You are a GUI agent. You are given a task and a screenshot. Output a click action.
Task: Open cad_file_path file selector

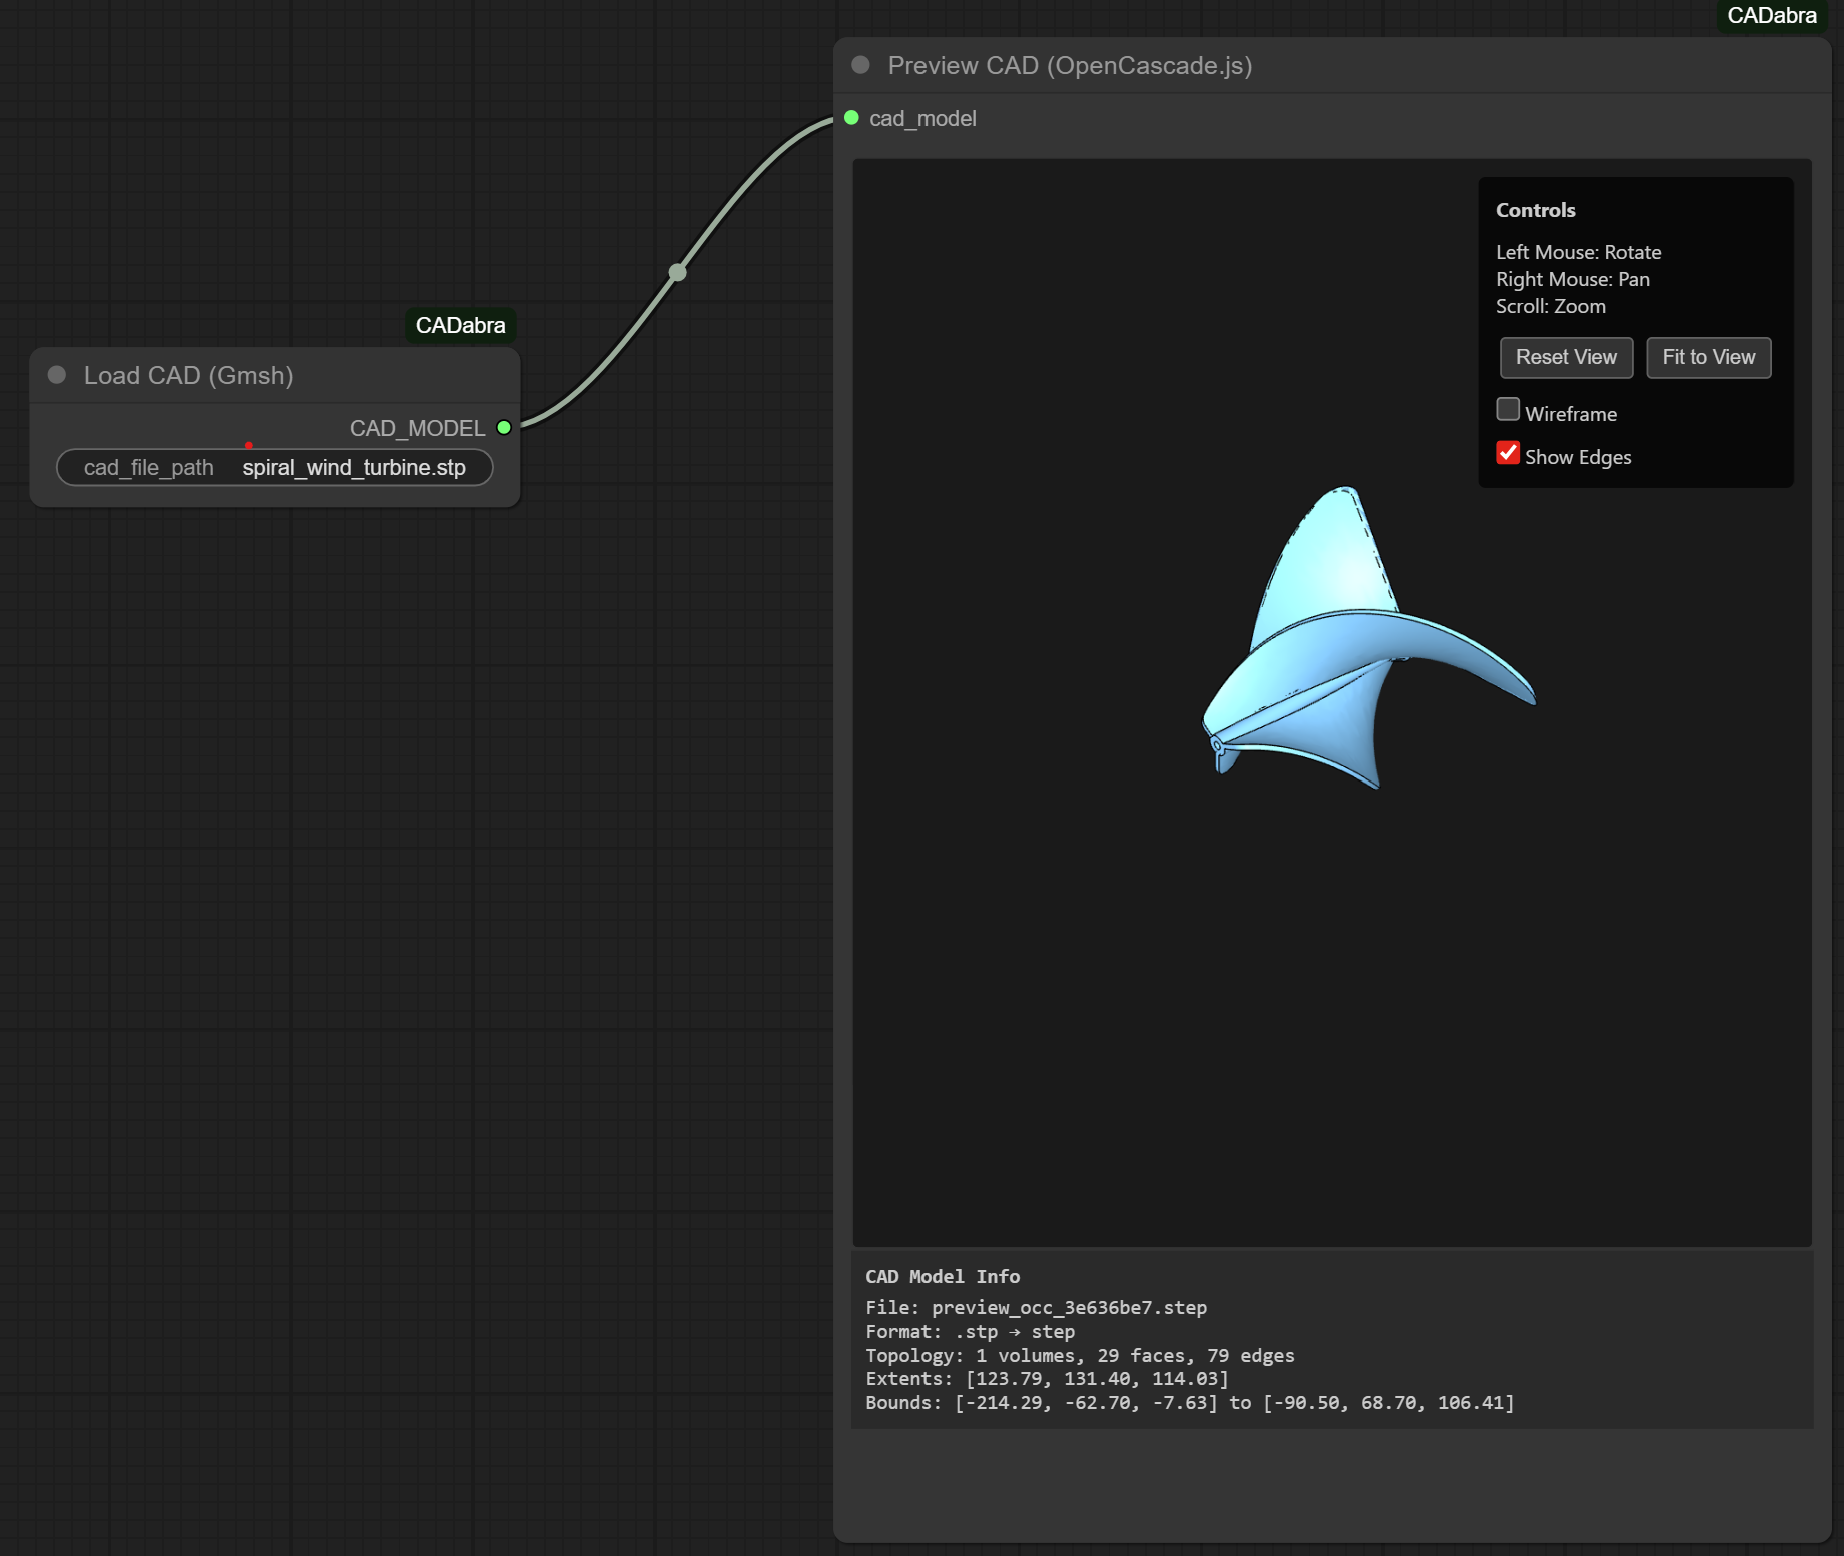[x=275, y=467]
